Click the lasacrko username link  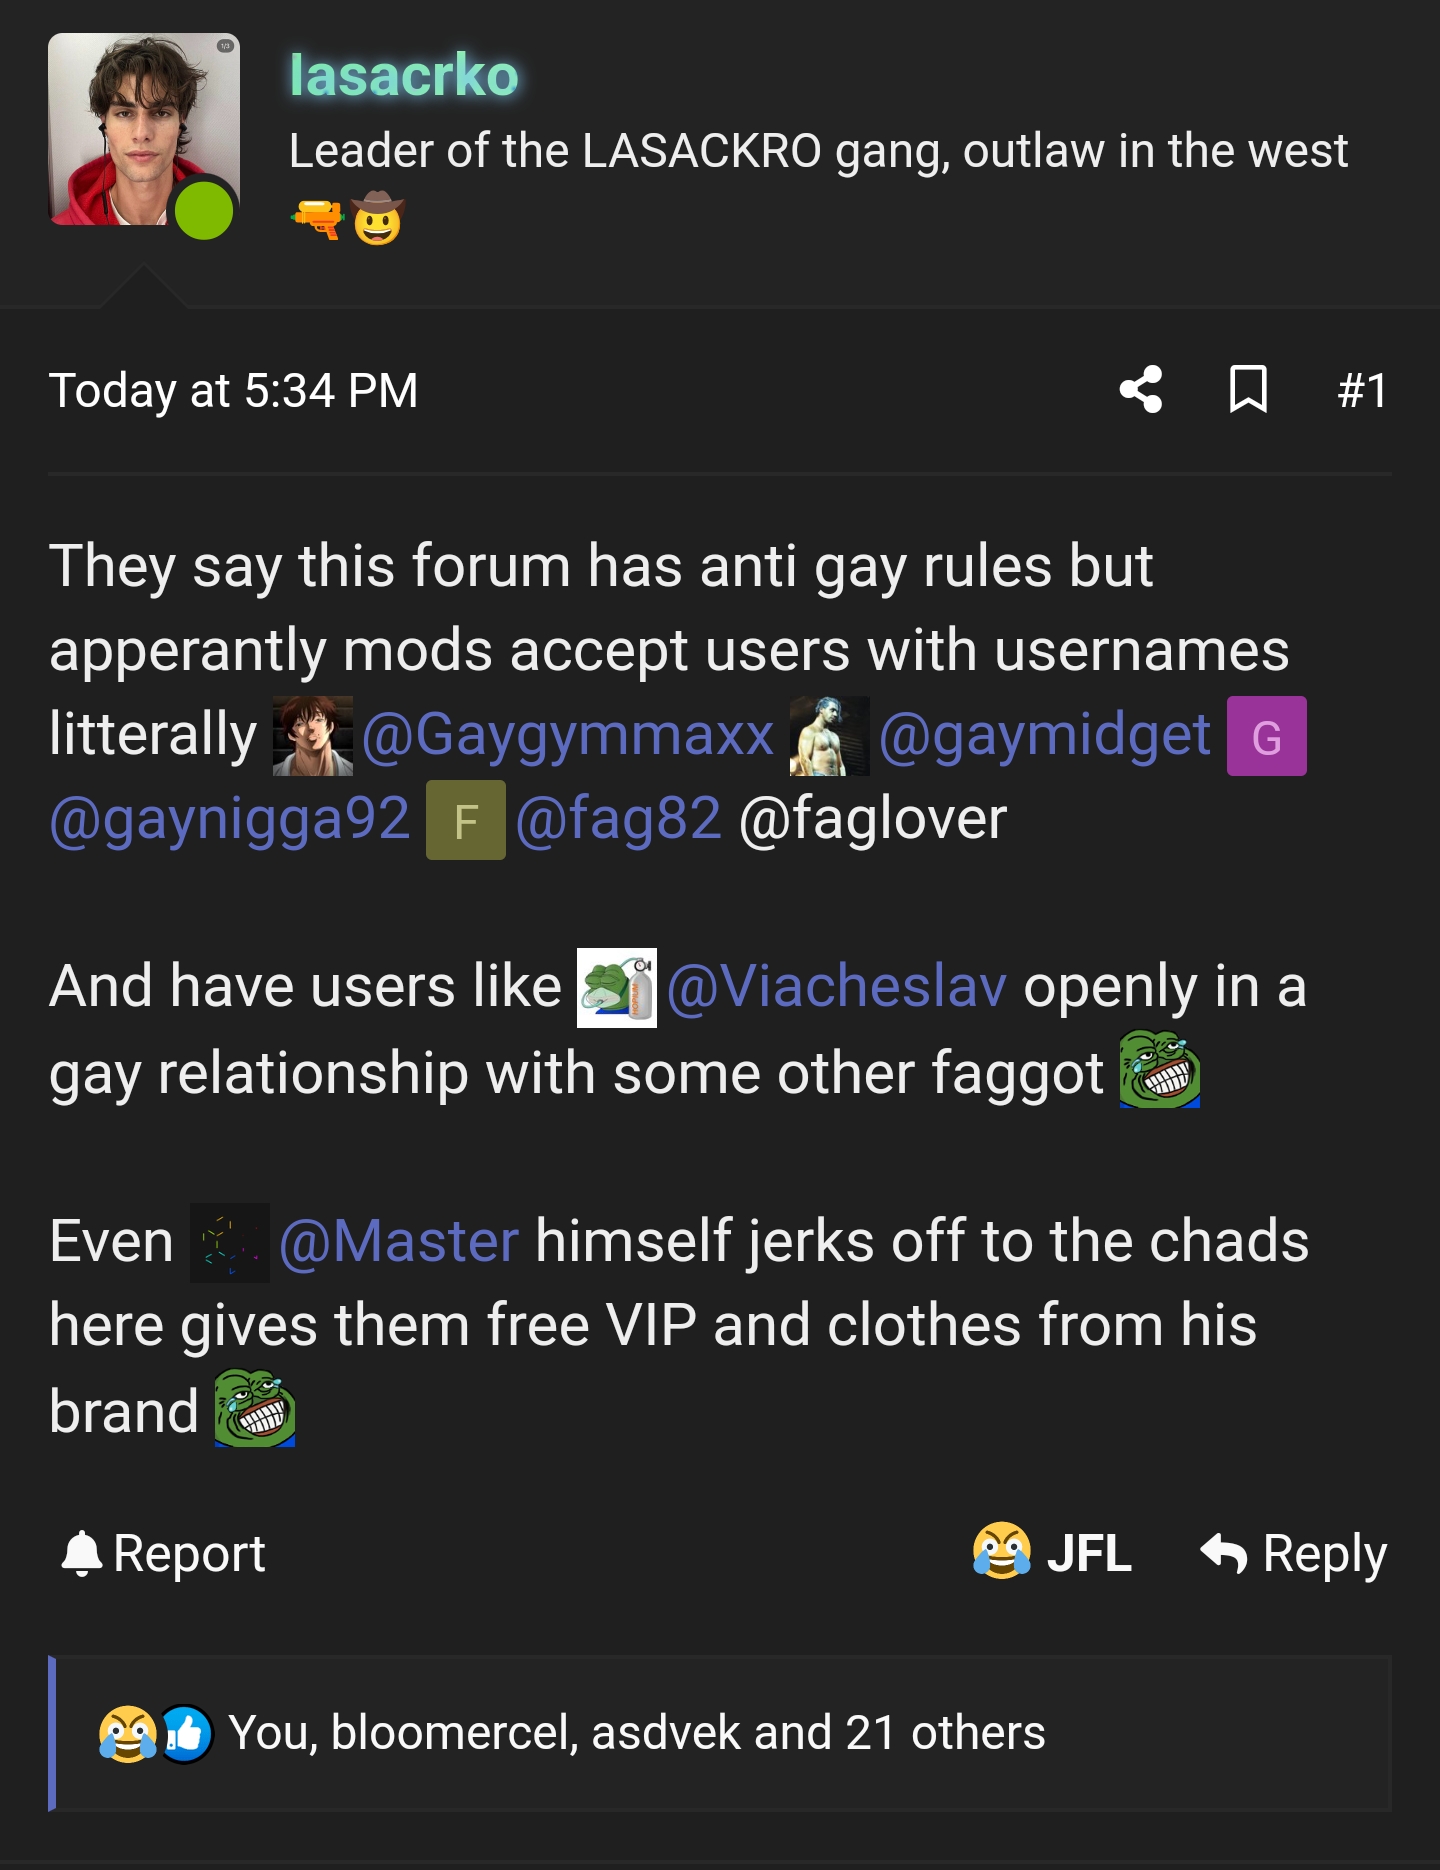(x=404, y=75)
